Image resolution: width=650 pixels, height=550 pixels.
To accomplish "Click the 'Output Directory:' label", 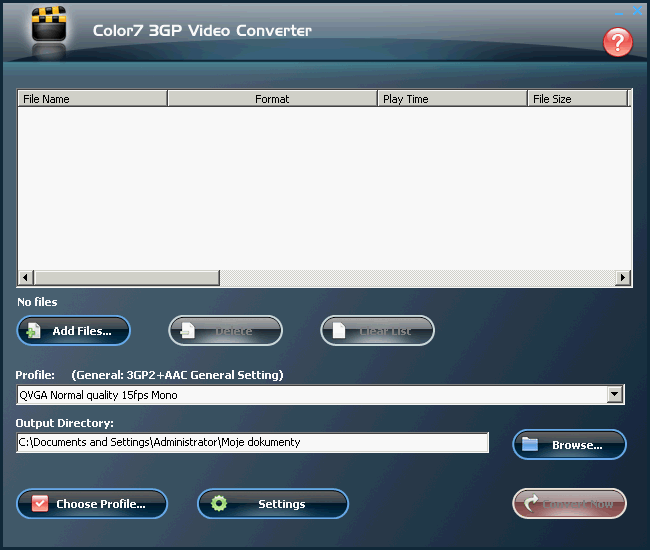I will click(64, 423).
